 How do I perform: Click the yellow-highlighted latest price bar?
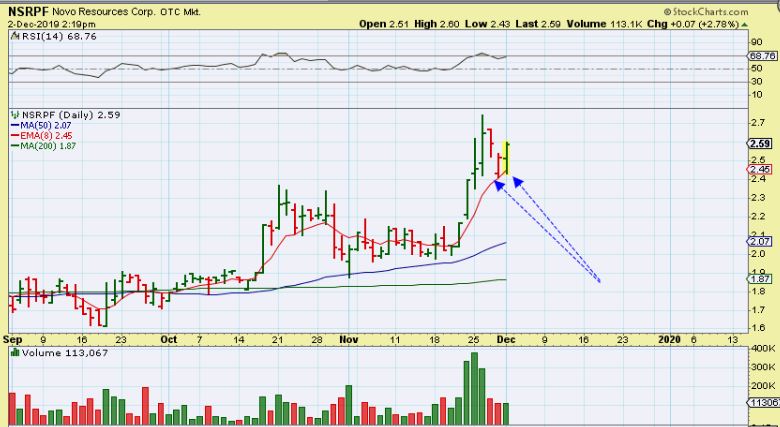(x=506, y=158)
